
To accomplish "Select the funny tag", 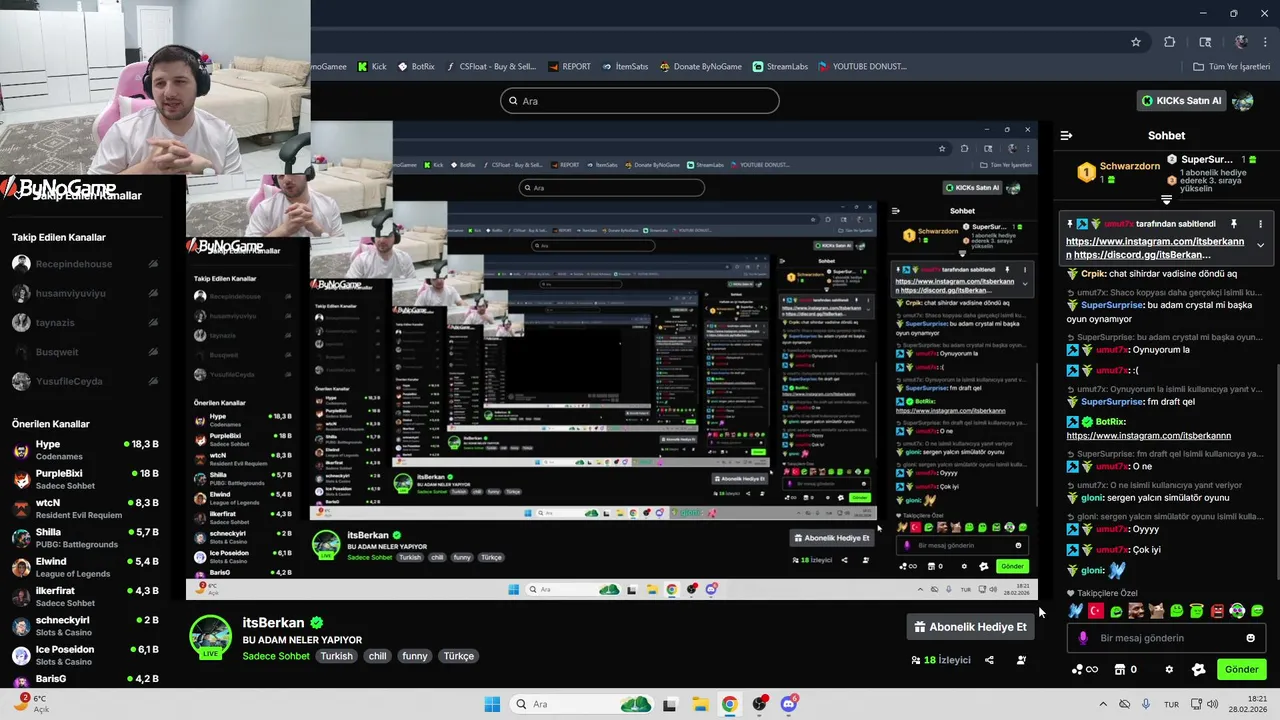I will click(414, 656).
